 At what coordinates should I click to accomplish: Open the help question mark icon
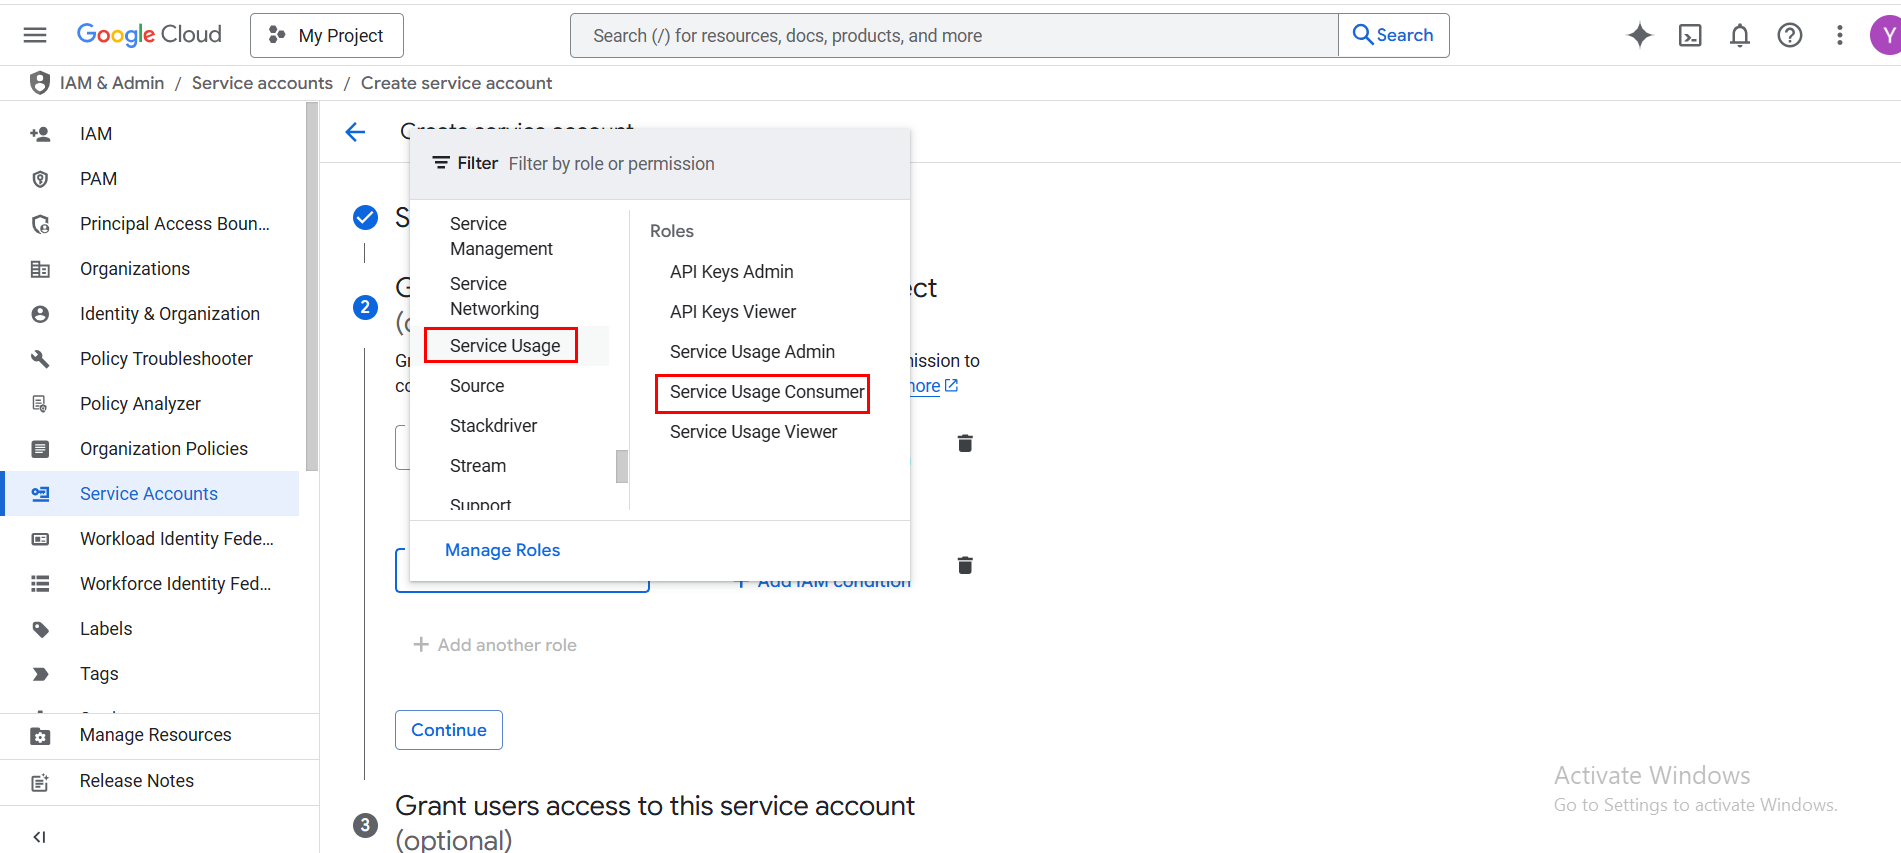[x=1789, y=35]
